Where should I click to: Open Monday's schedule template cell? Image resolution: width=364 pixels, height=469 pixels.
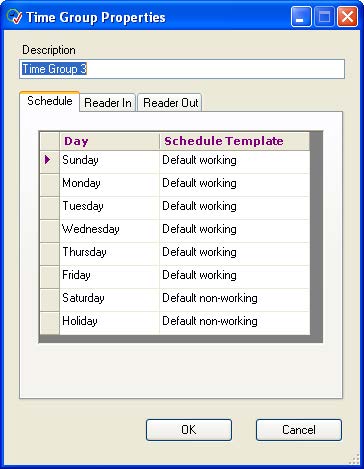[x=234, y=185]
